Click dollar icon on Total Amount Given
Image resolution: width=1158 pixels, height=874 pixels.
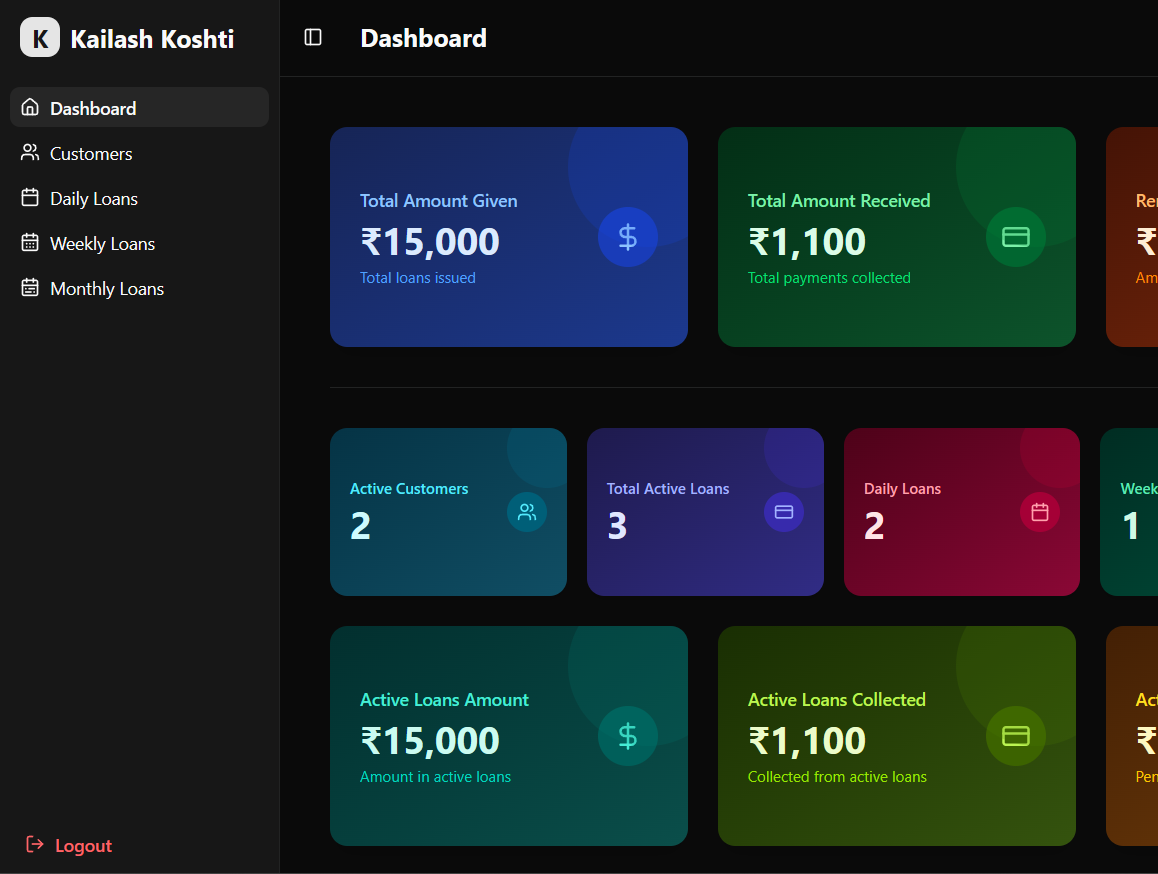coord(628,237)
